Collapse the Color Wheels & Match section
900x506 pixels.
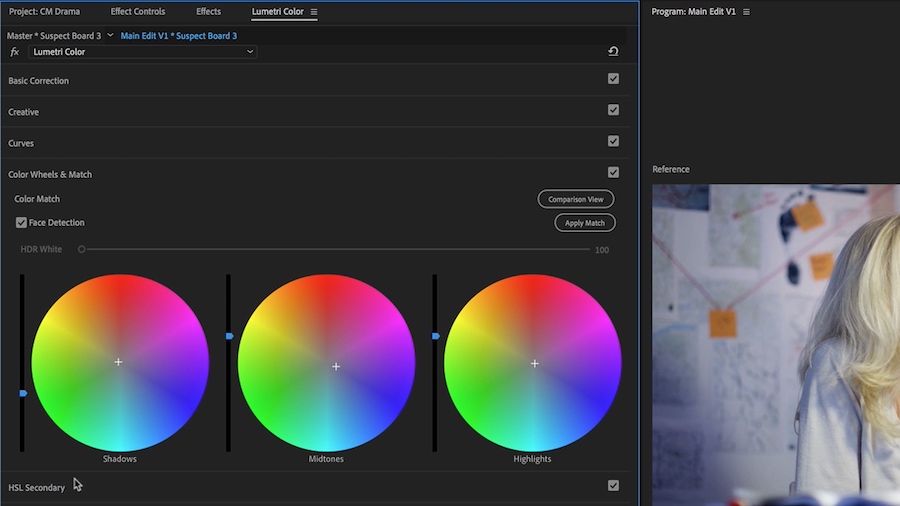click(50, 174)
